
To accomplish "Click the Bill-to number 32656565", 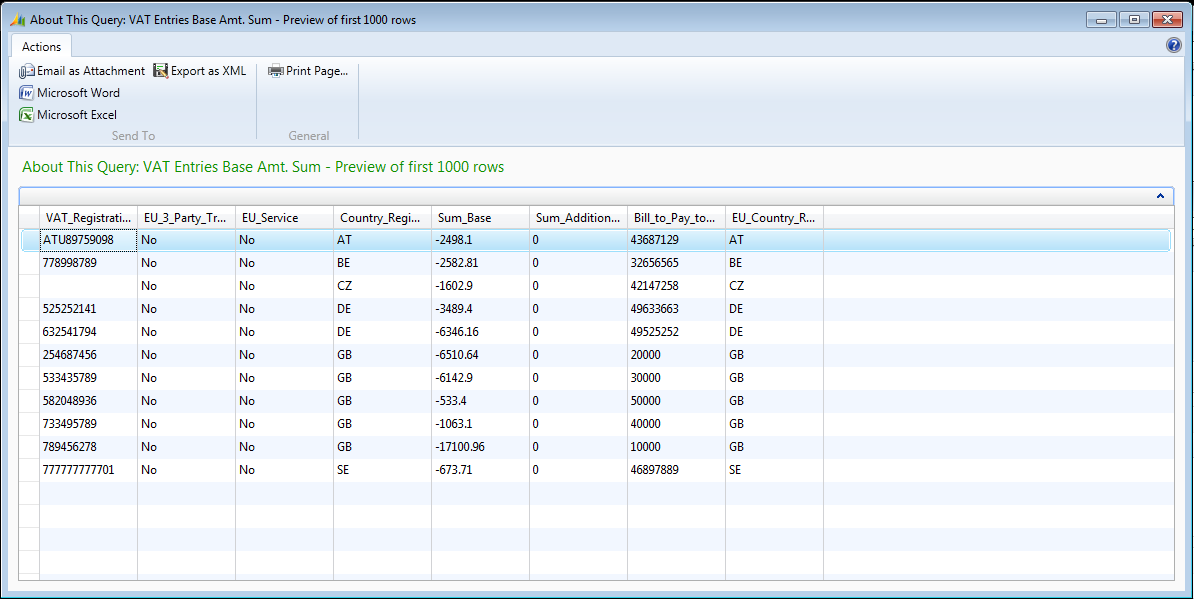I will pos(677,263).
